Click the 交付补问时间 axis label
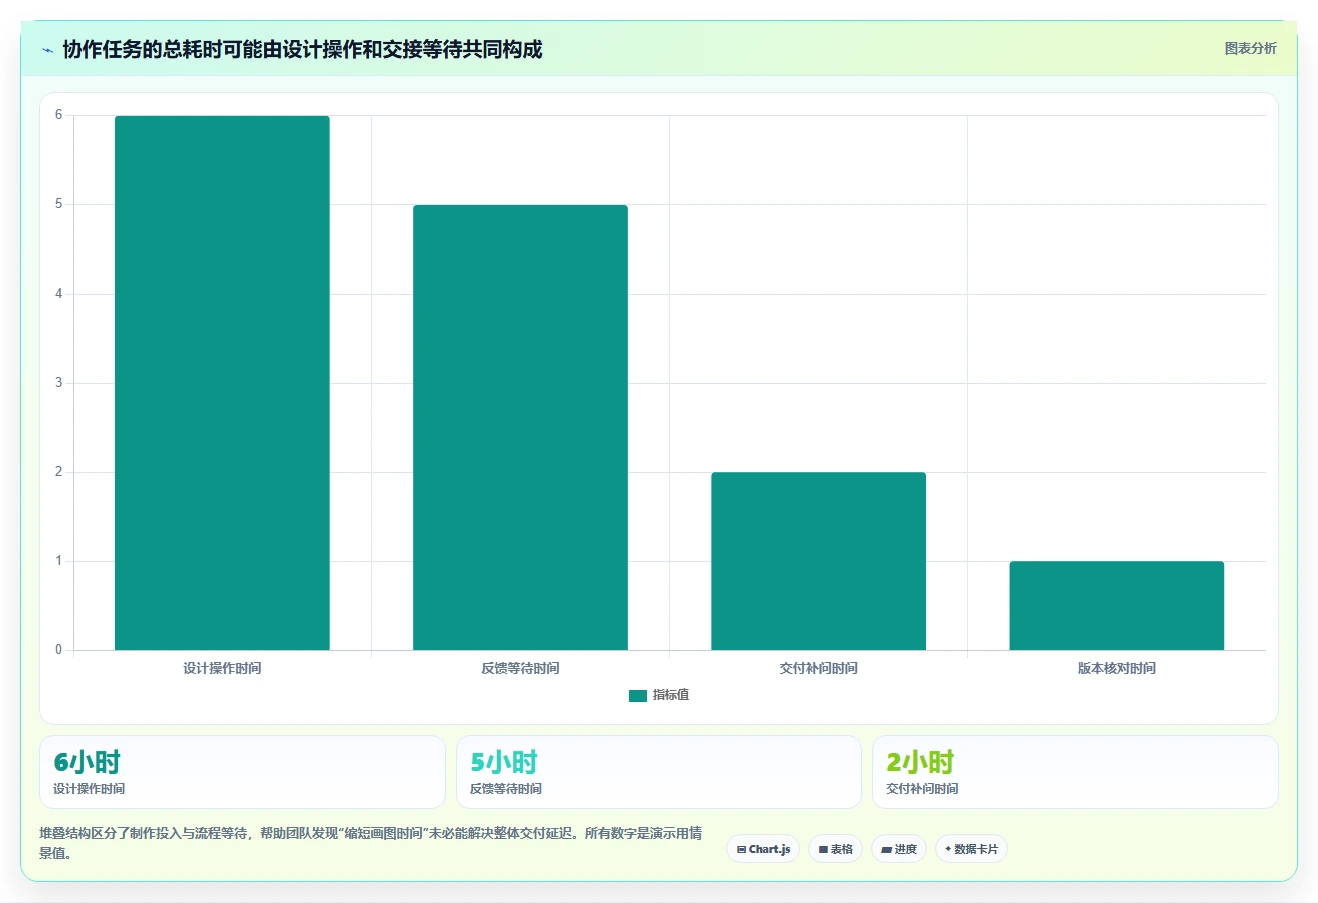 pyautogui.click(x=818, y=668)
